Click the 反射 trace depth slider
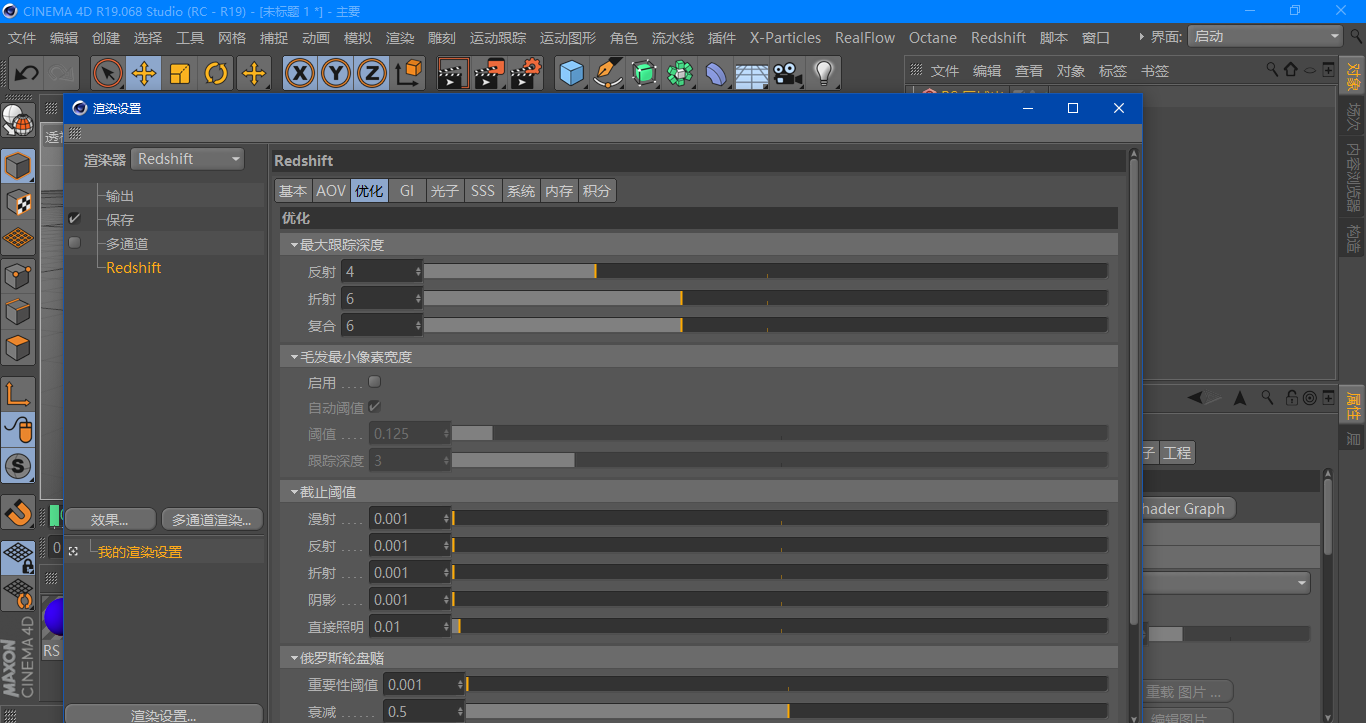1366x723 pixels. (x=766, y=271)
